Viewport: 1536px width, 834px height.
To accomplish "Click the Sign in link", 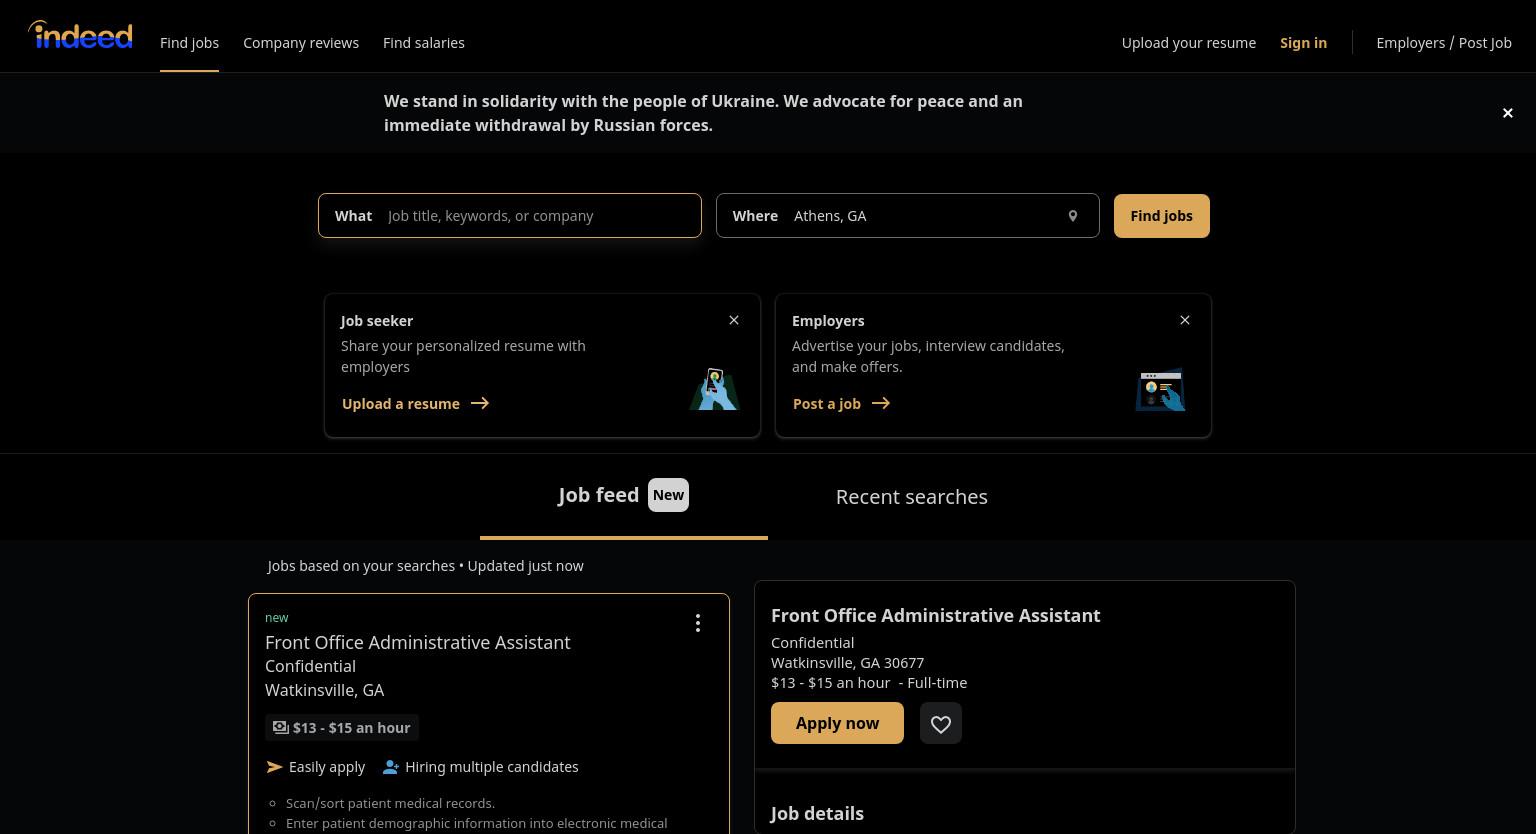I will [1304, 43].
